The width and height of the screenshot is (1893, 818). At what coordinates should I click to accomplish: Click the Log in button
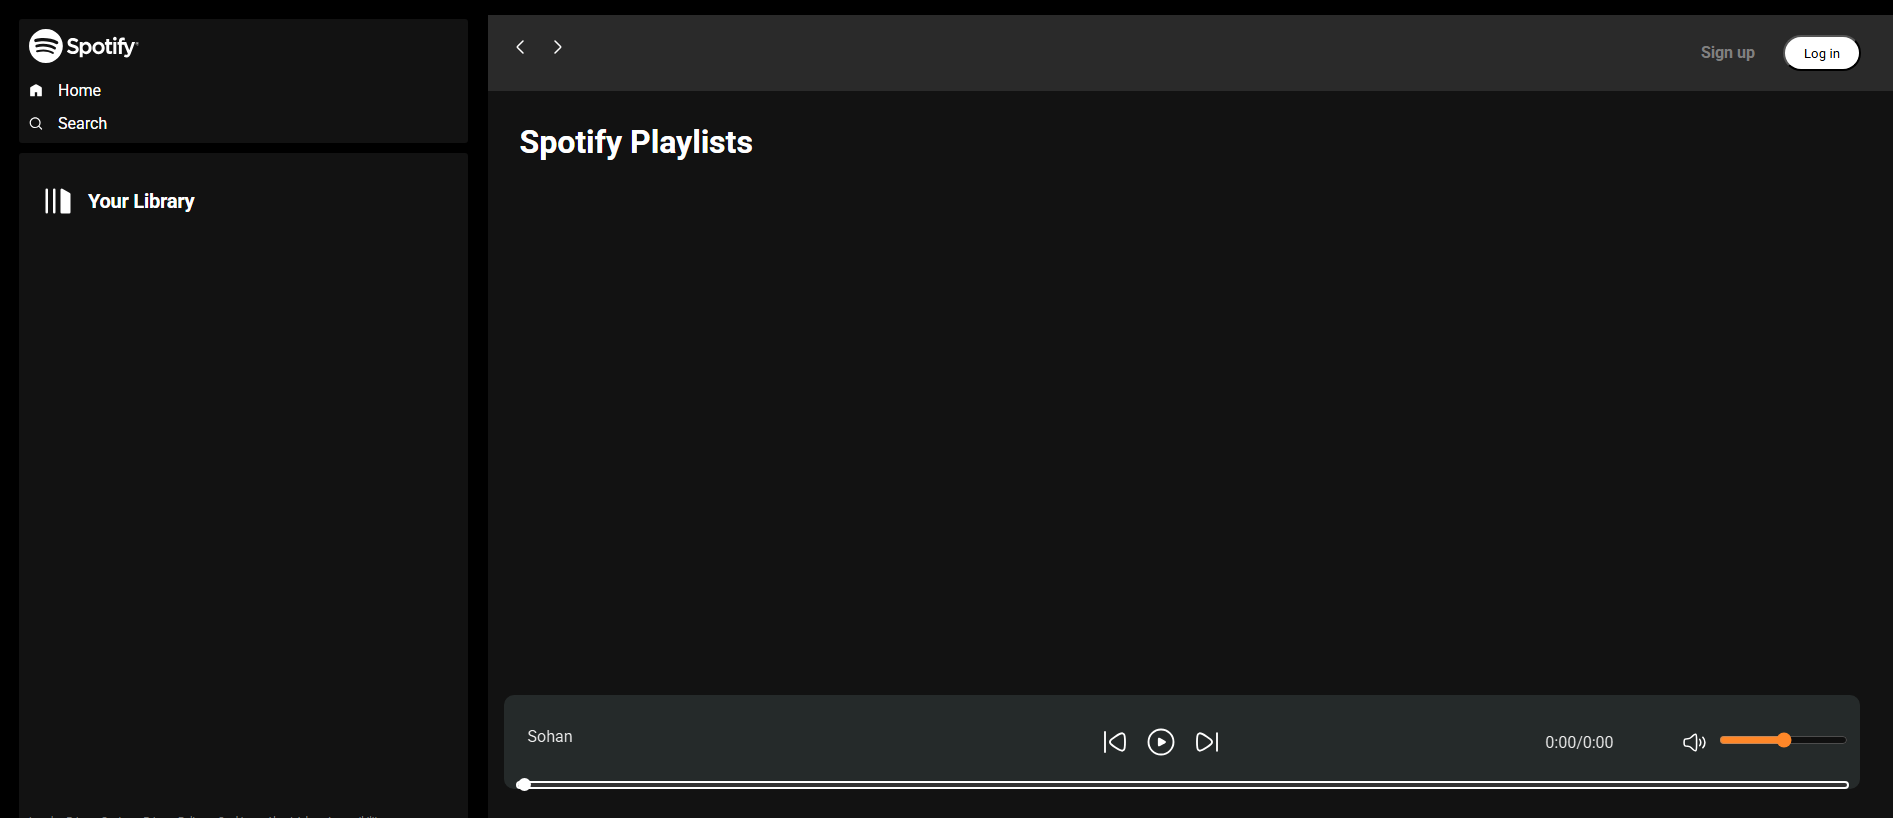point(1821,53)
